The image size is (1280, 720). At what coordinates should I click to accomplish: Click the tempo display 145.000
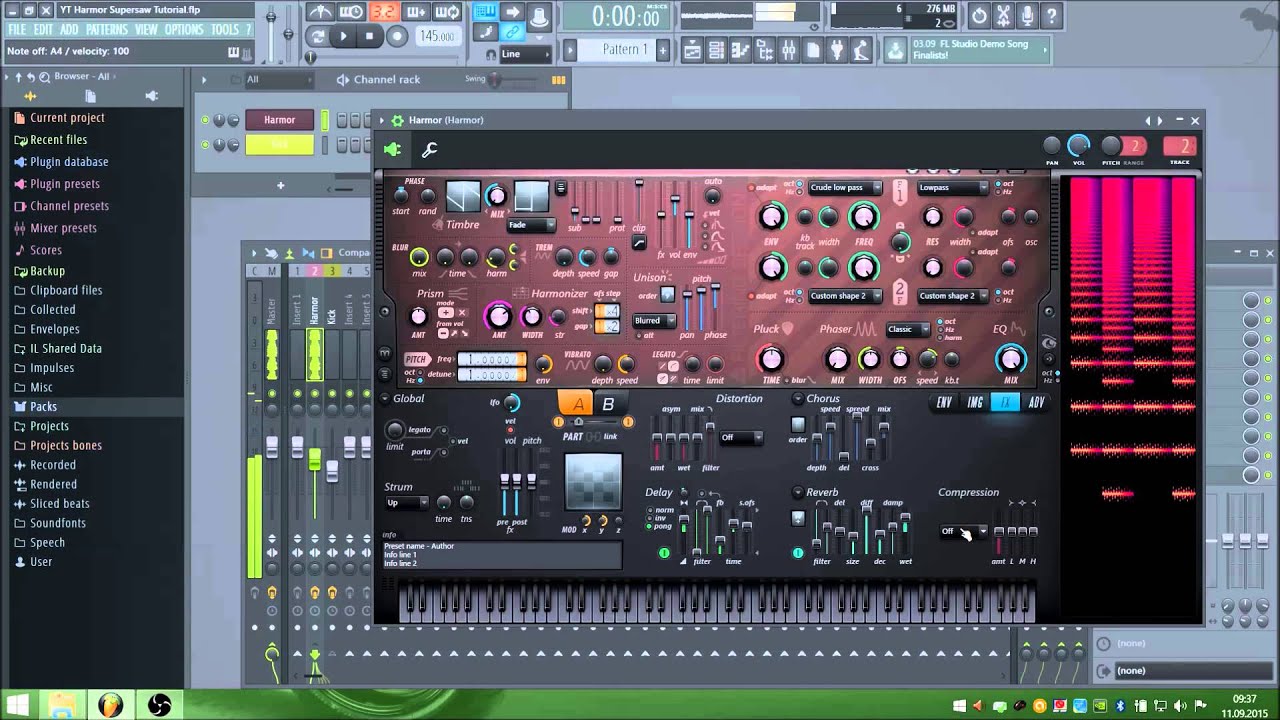437,36
